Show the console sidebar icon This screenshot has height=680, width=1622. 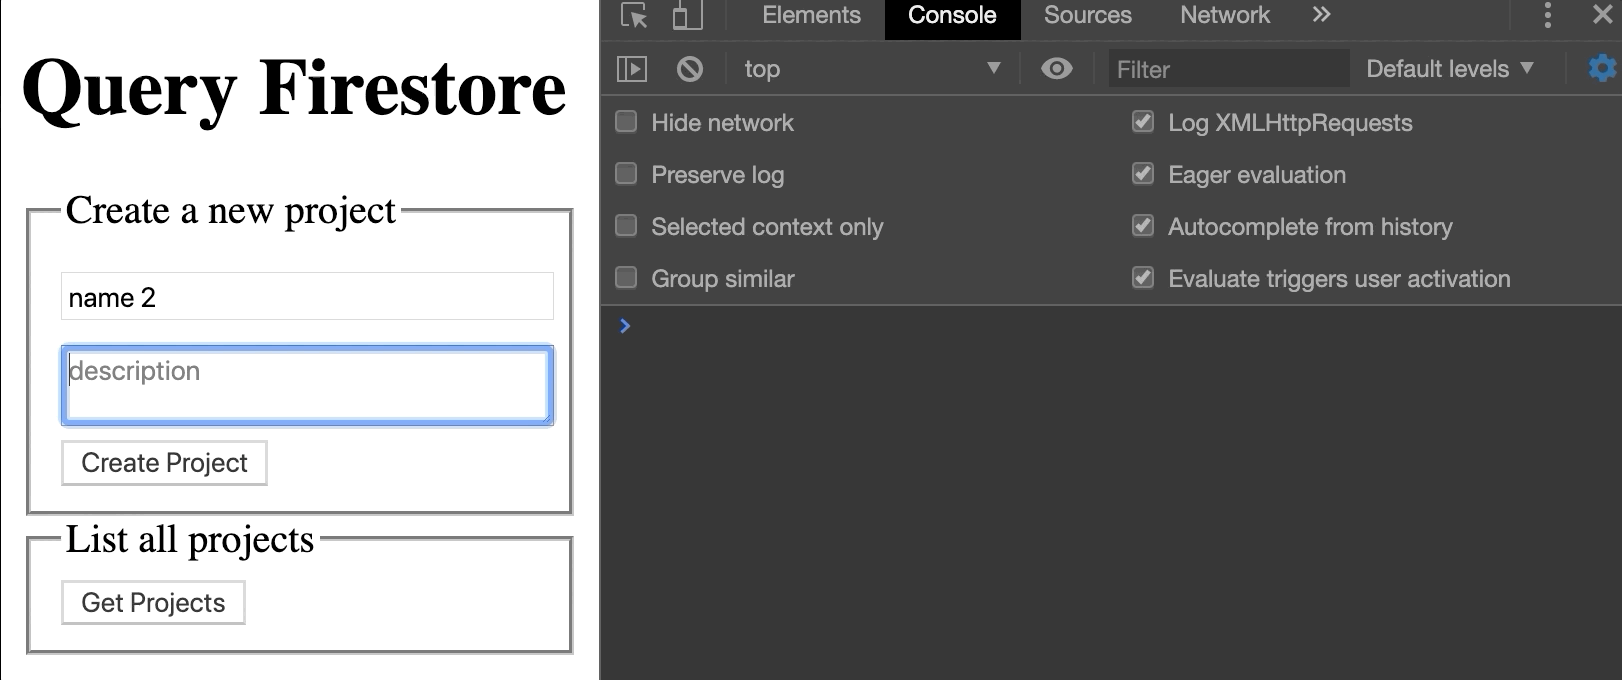tap(632, 69)
